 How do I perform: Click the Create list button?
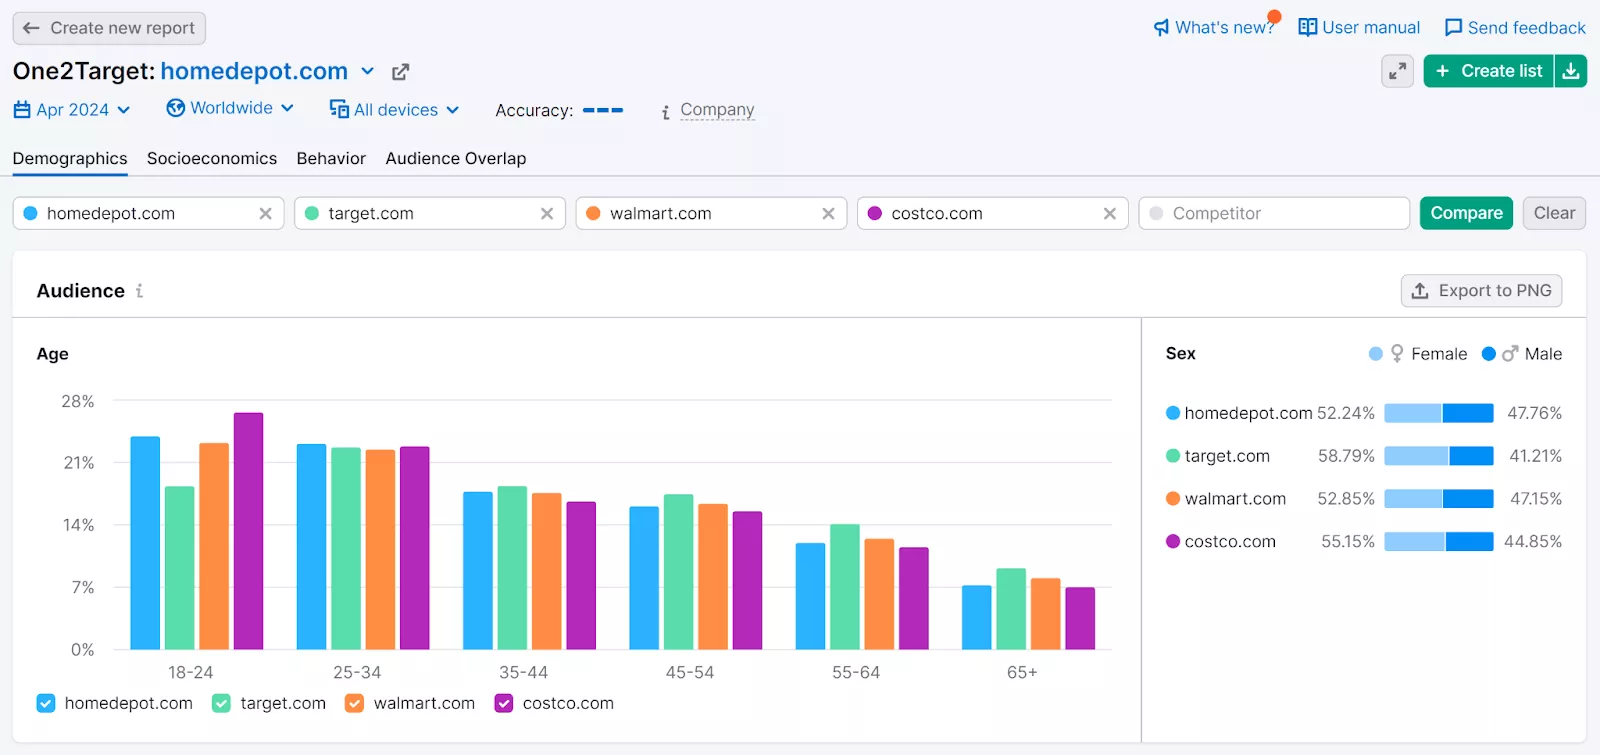tap(1488, 71)
